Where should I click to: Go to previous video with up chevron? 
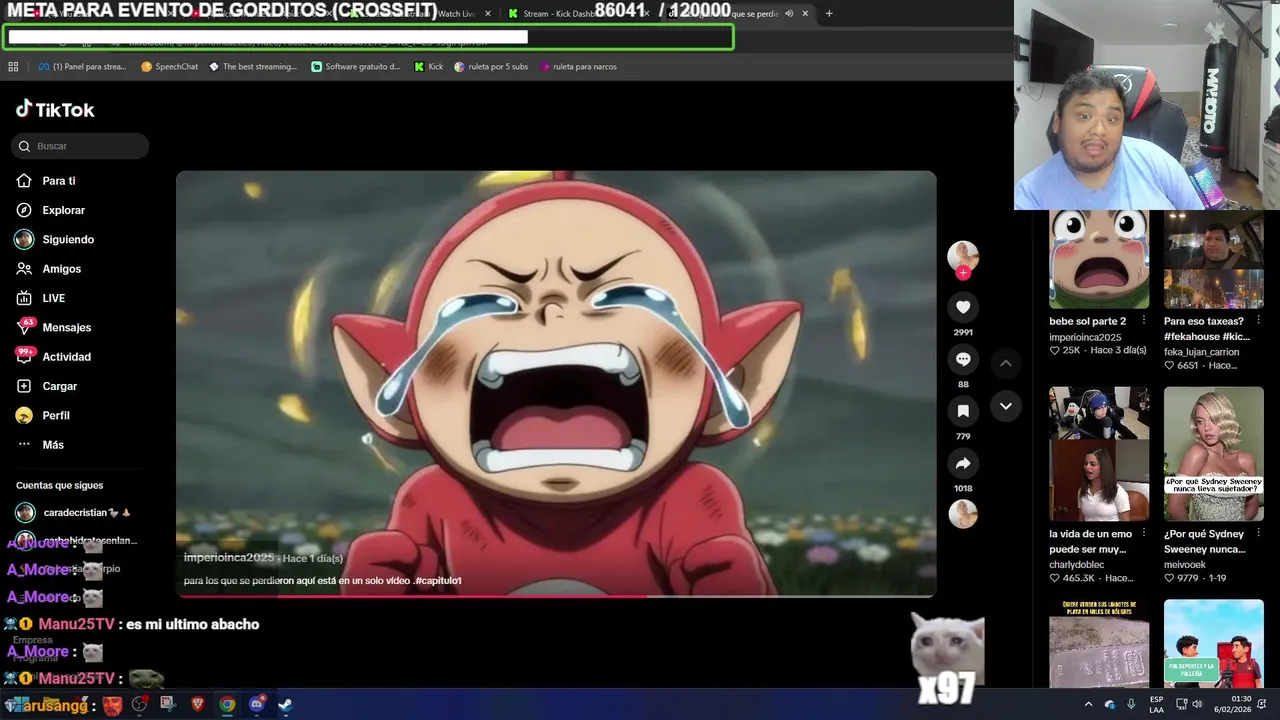1006,363
